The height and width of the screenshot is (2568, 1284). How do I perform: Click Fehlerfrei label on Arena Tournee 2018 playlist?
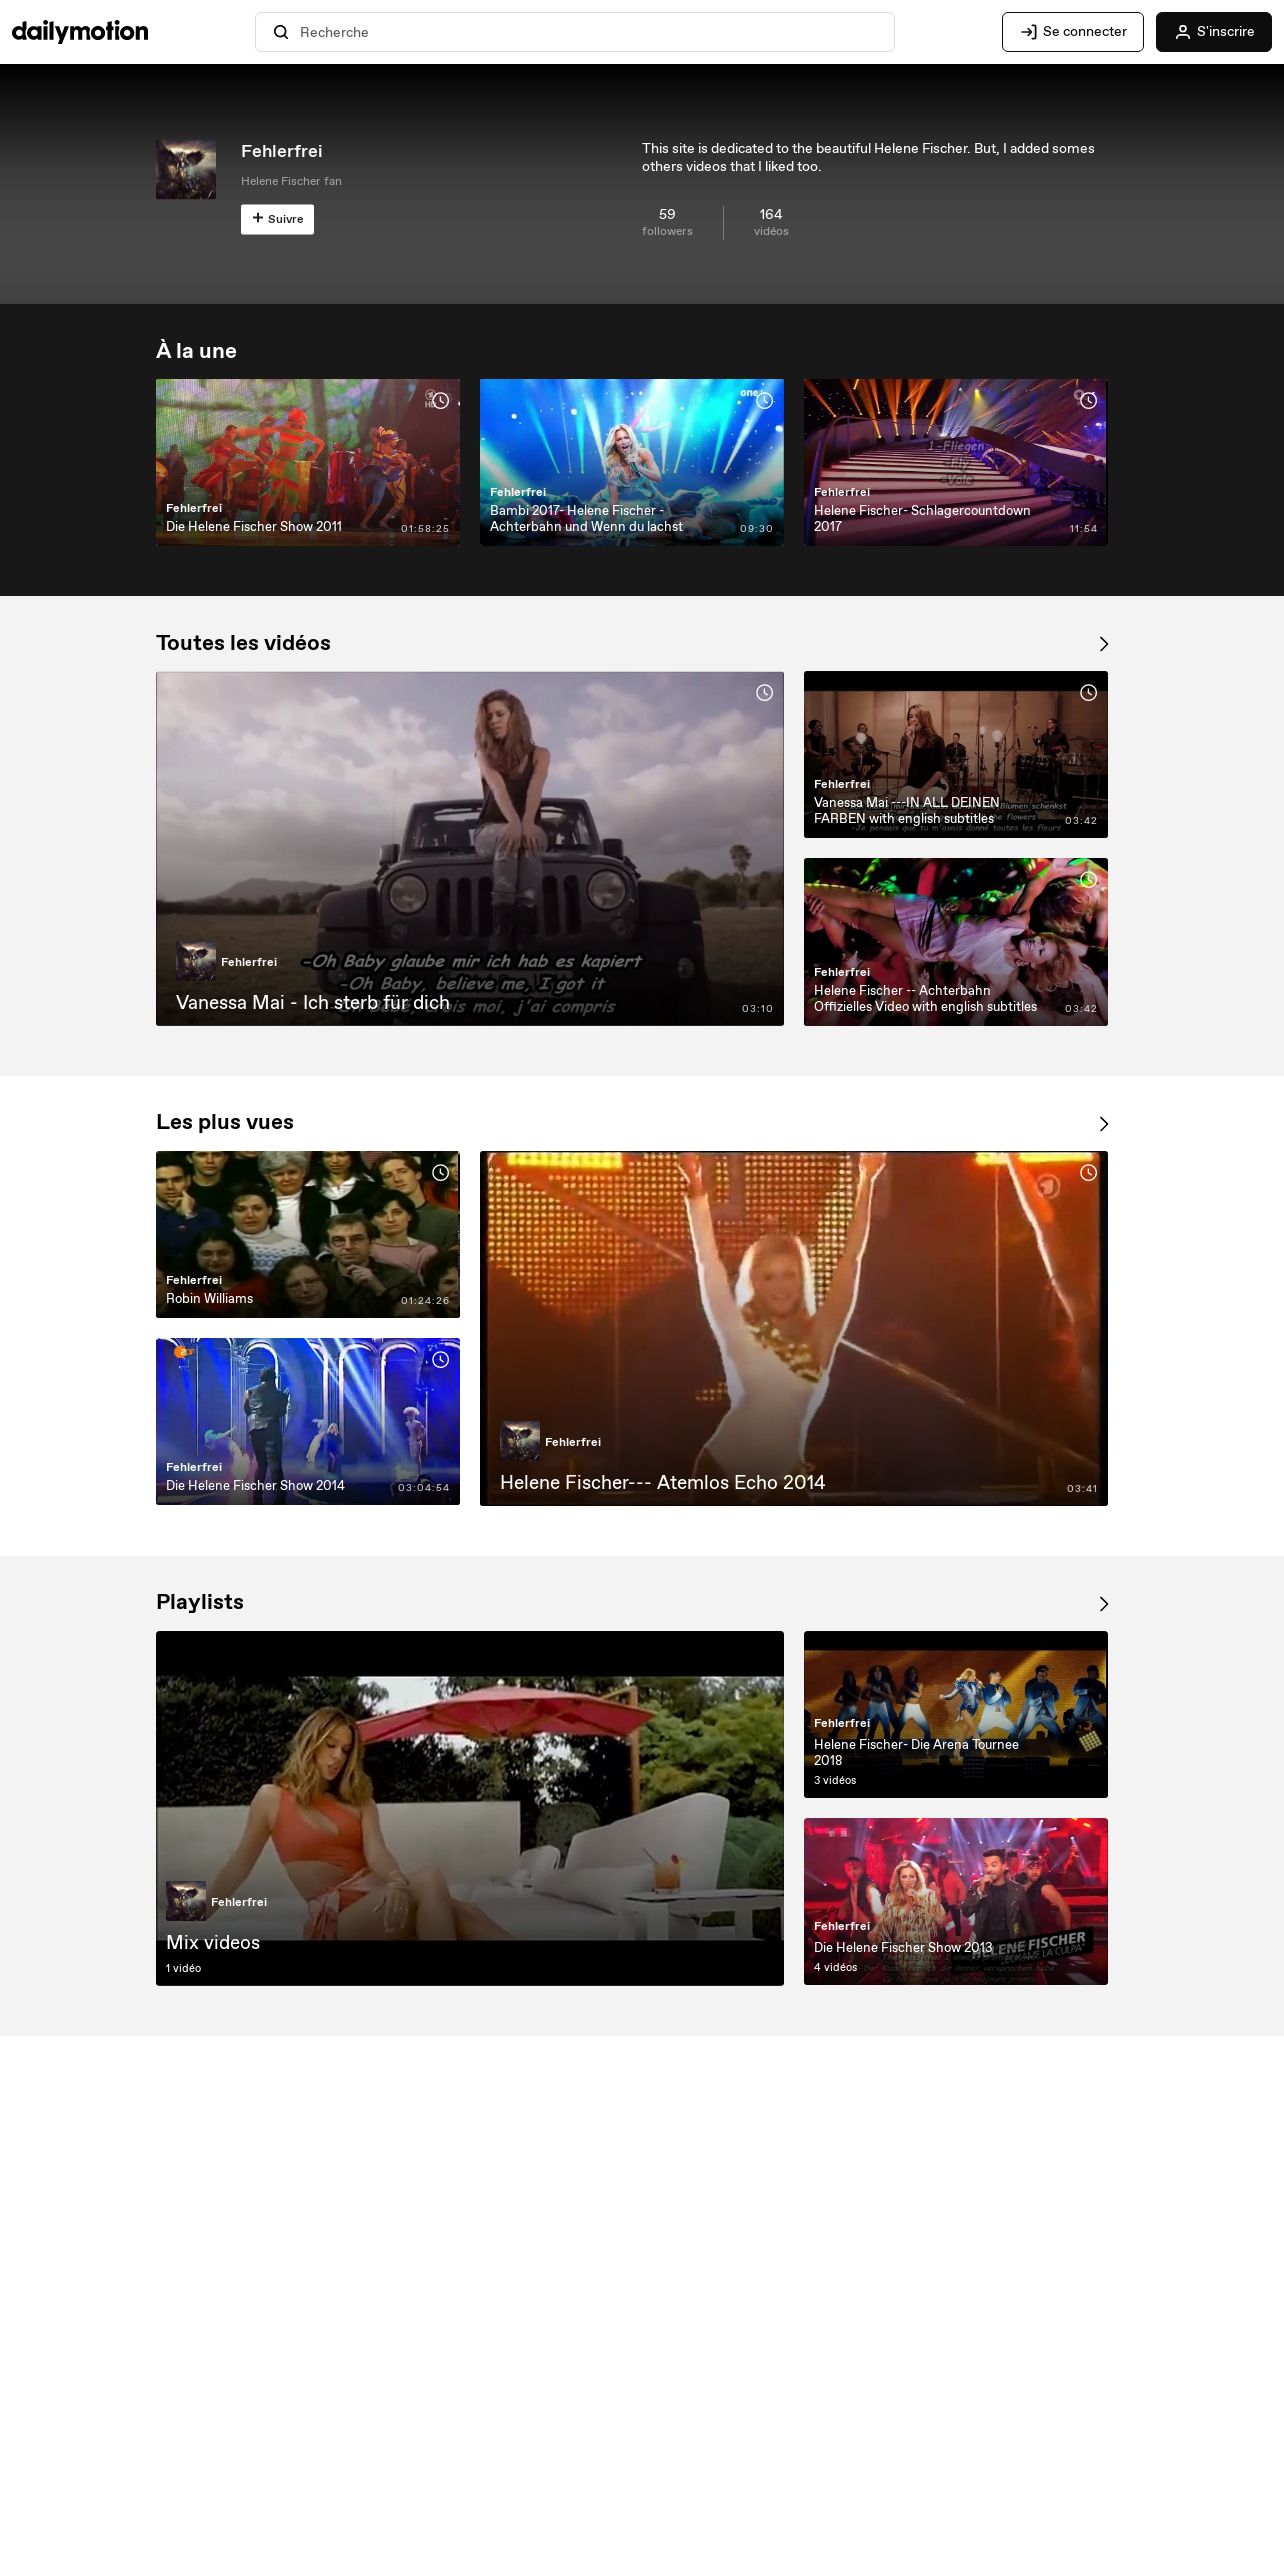pyautogui.click(x=842, y=1723)
